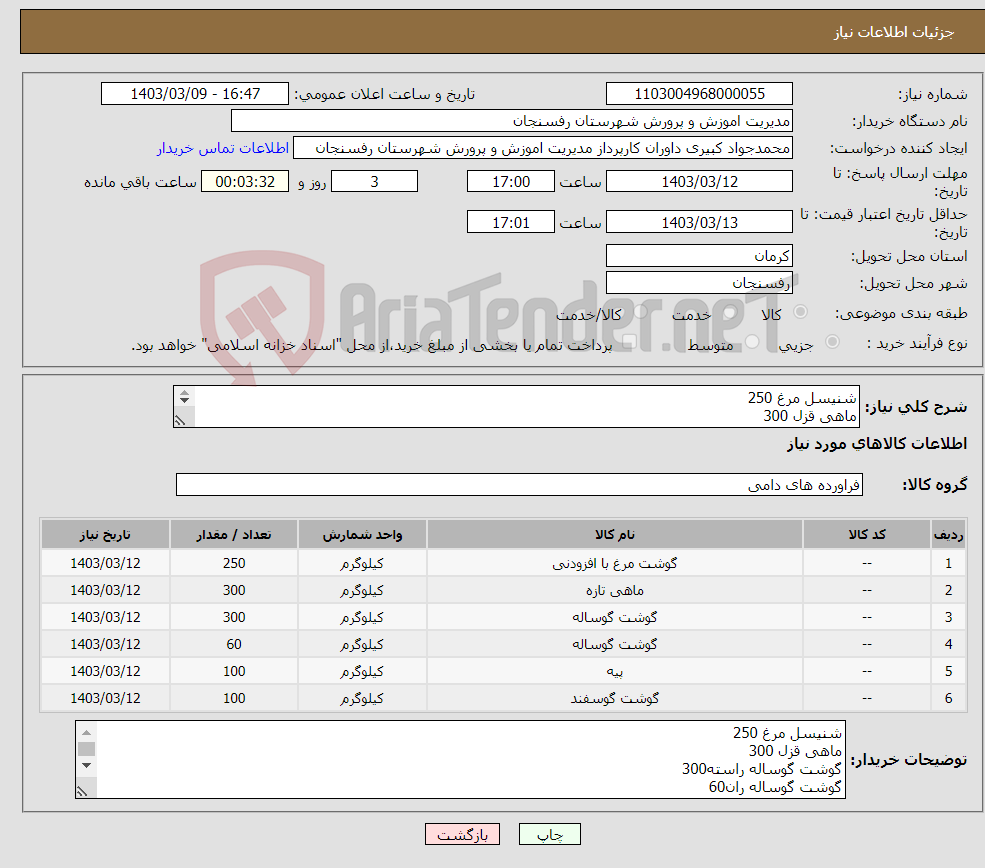Click scrollbar thumb in توضیحات خریدار box
985x868 pixels.
coord(87,749)
